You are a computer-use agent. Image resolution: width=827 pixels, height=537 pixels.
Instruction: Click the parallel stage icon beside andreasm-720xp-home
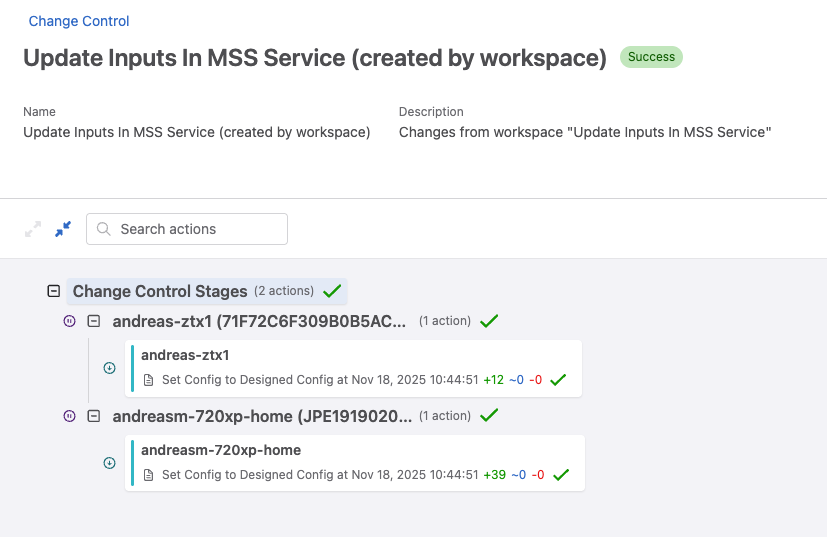click(x=69, y=416)
